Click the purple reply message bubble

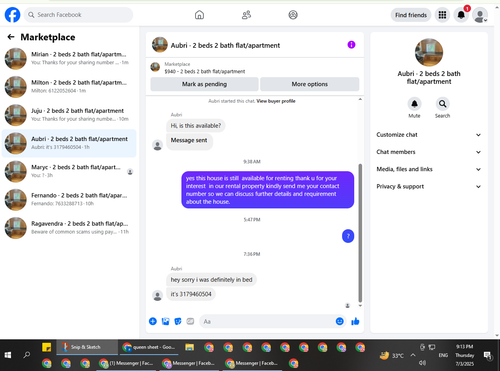click(x=268, y=190)
